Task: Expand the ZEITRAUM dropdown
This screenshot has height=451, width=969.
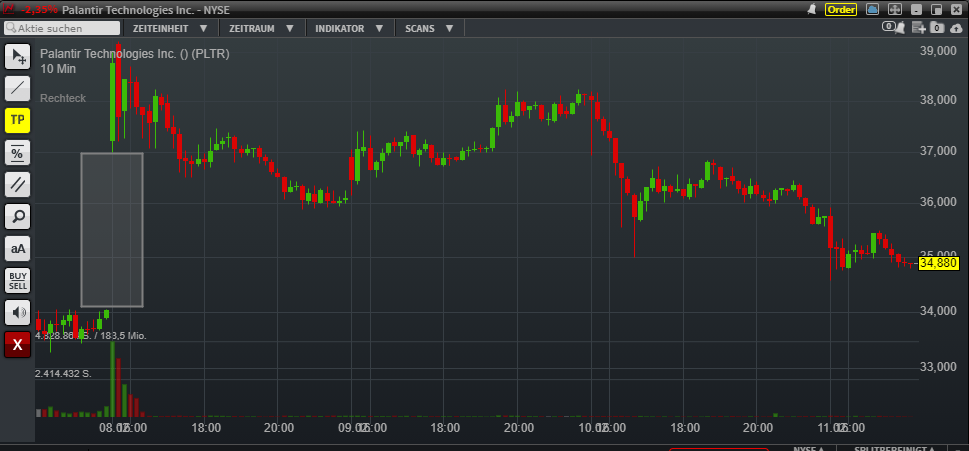Action: [x=260, y=28]
